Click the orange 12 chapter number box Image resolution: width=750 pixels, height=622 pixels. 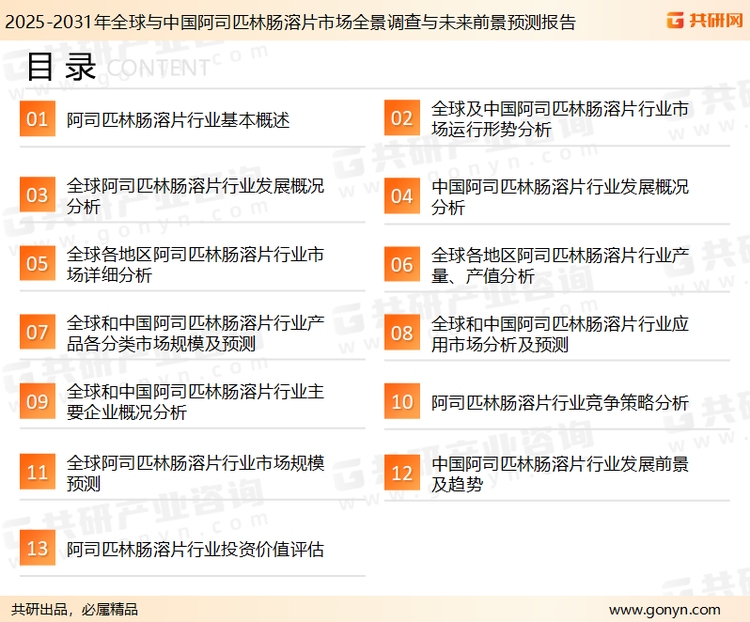coord(402,473)
